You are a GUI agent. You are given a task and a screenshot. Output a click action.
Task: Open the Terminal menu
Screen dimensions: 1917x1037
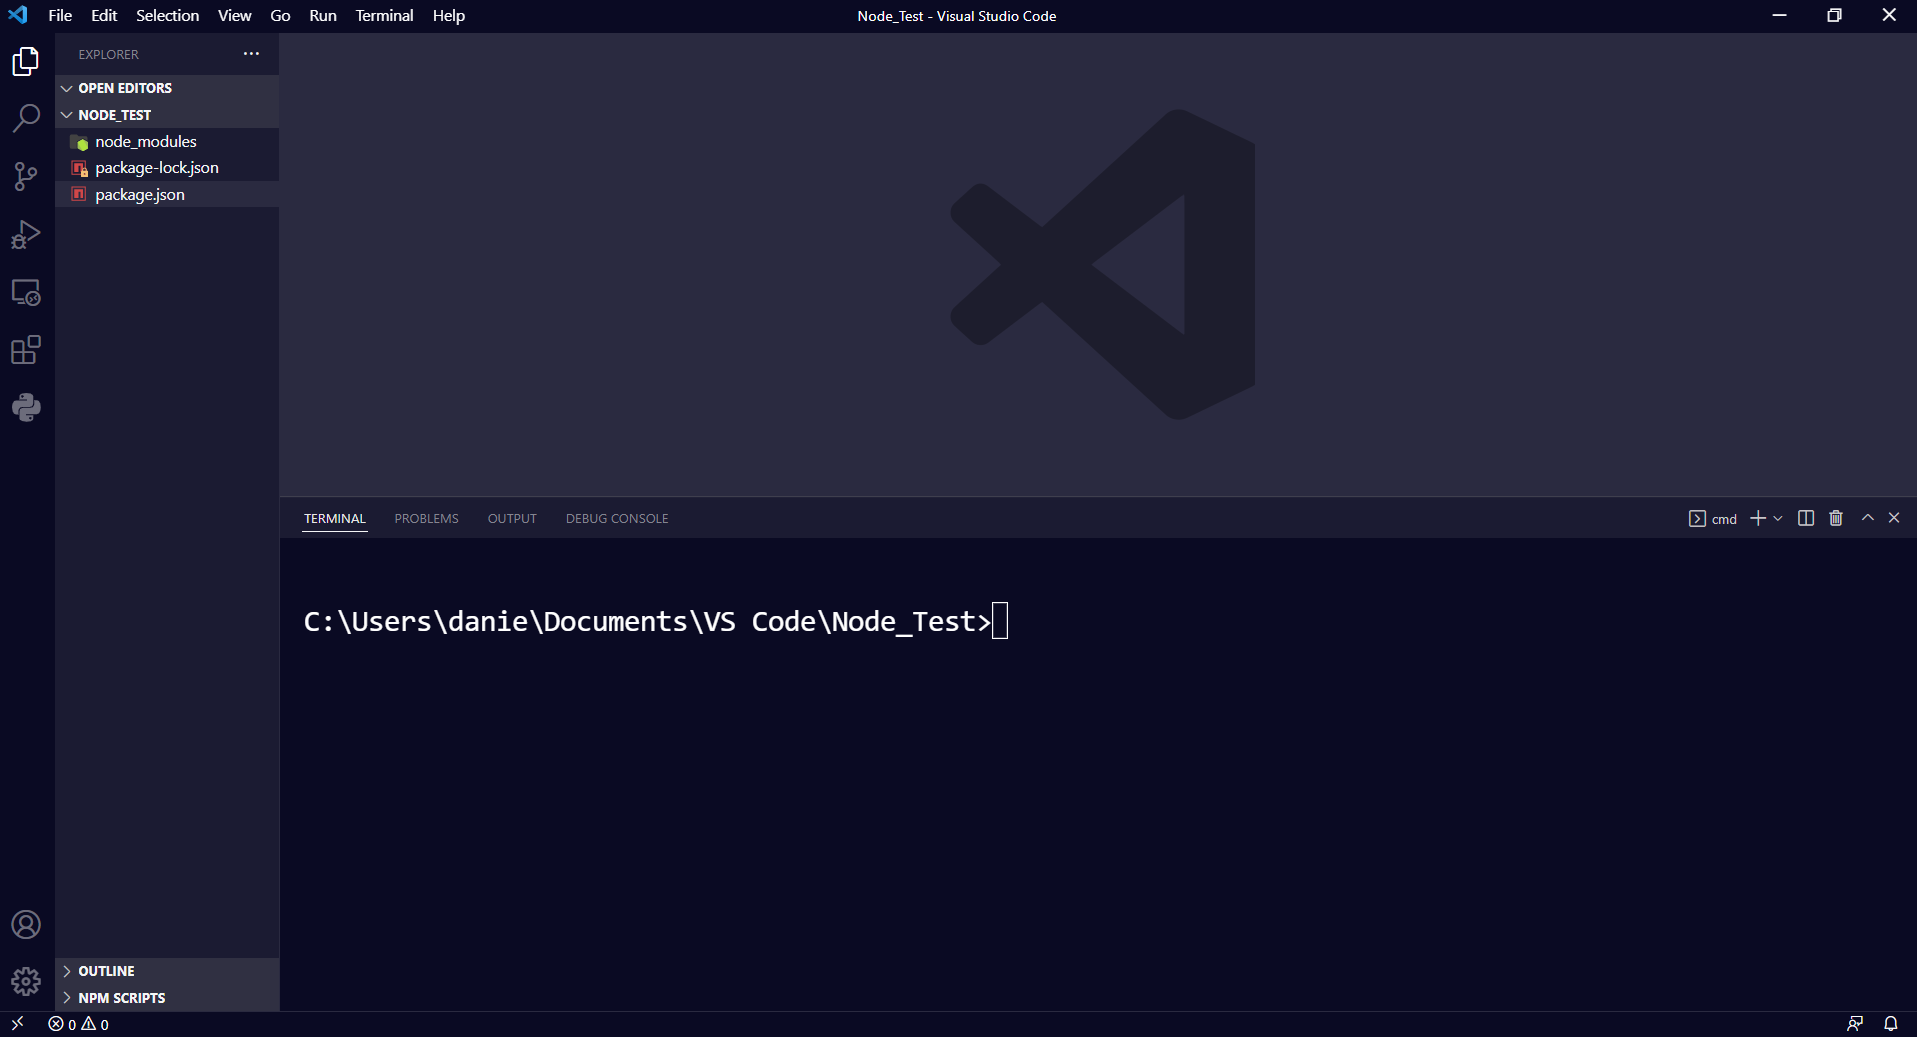coord(384,15)
